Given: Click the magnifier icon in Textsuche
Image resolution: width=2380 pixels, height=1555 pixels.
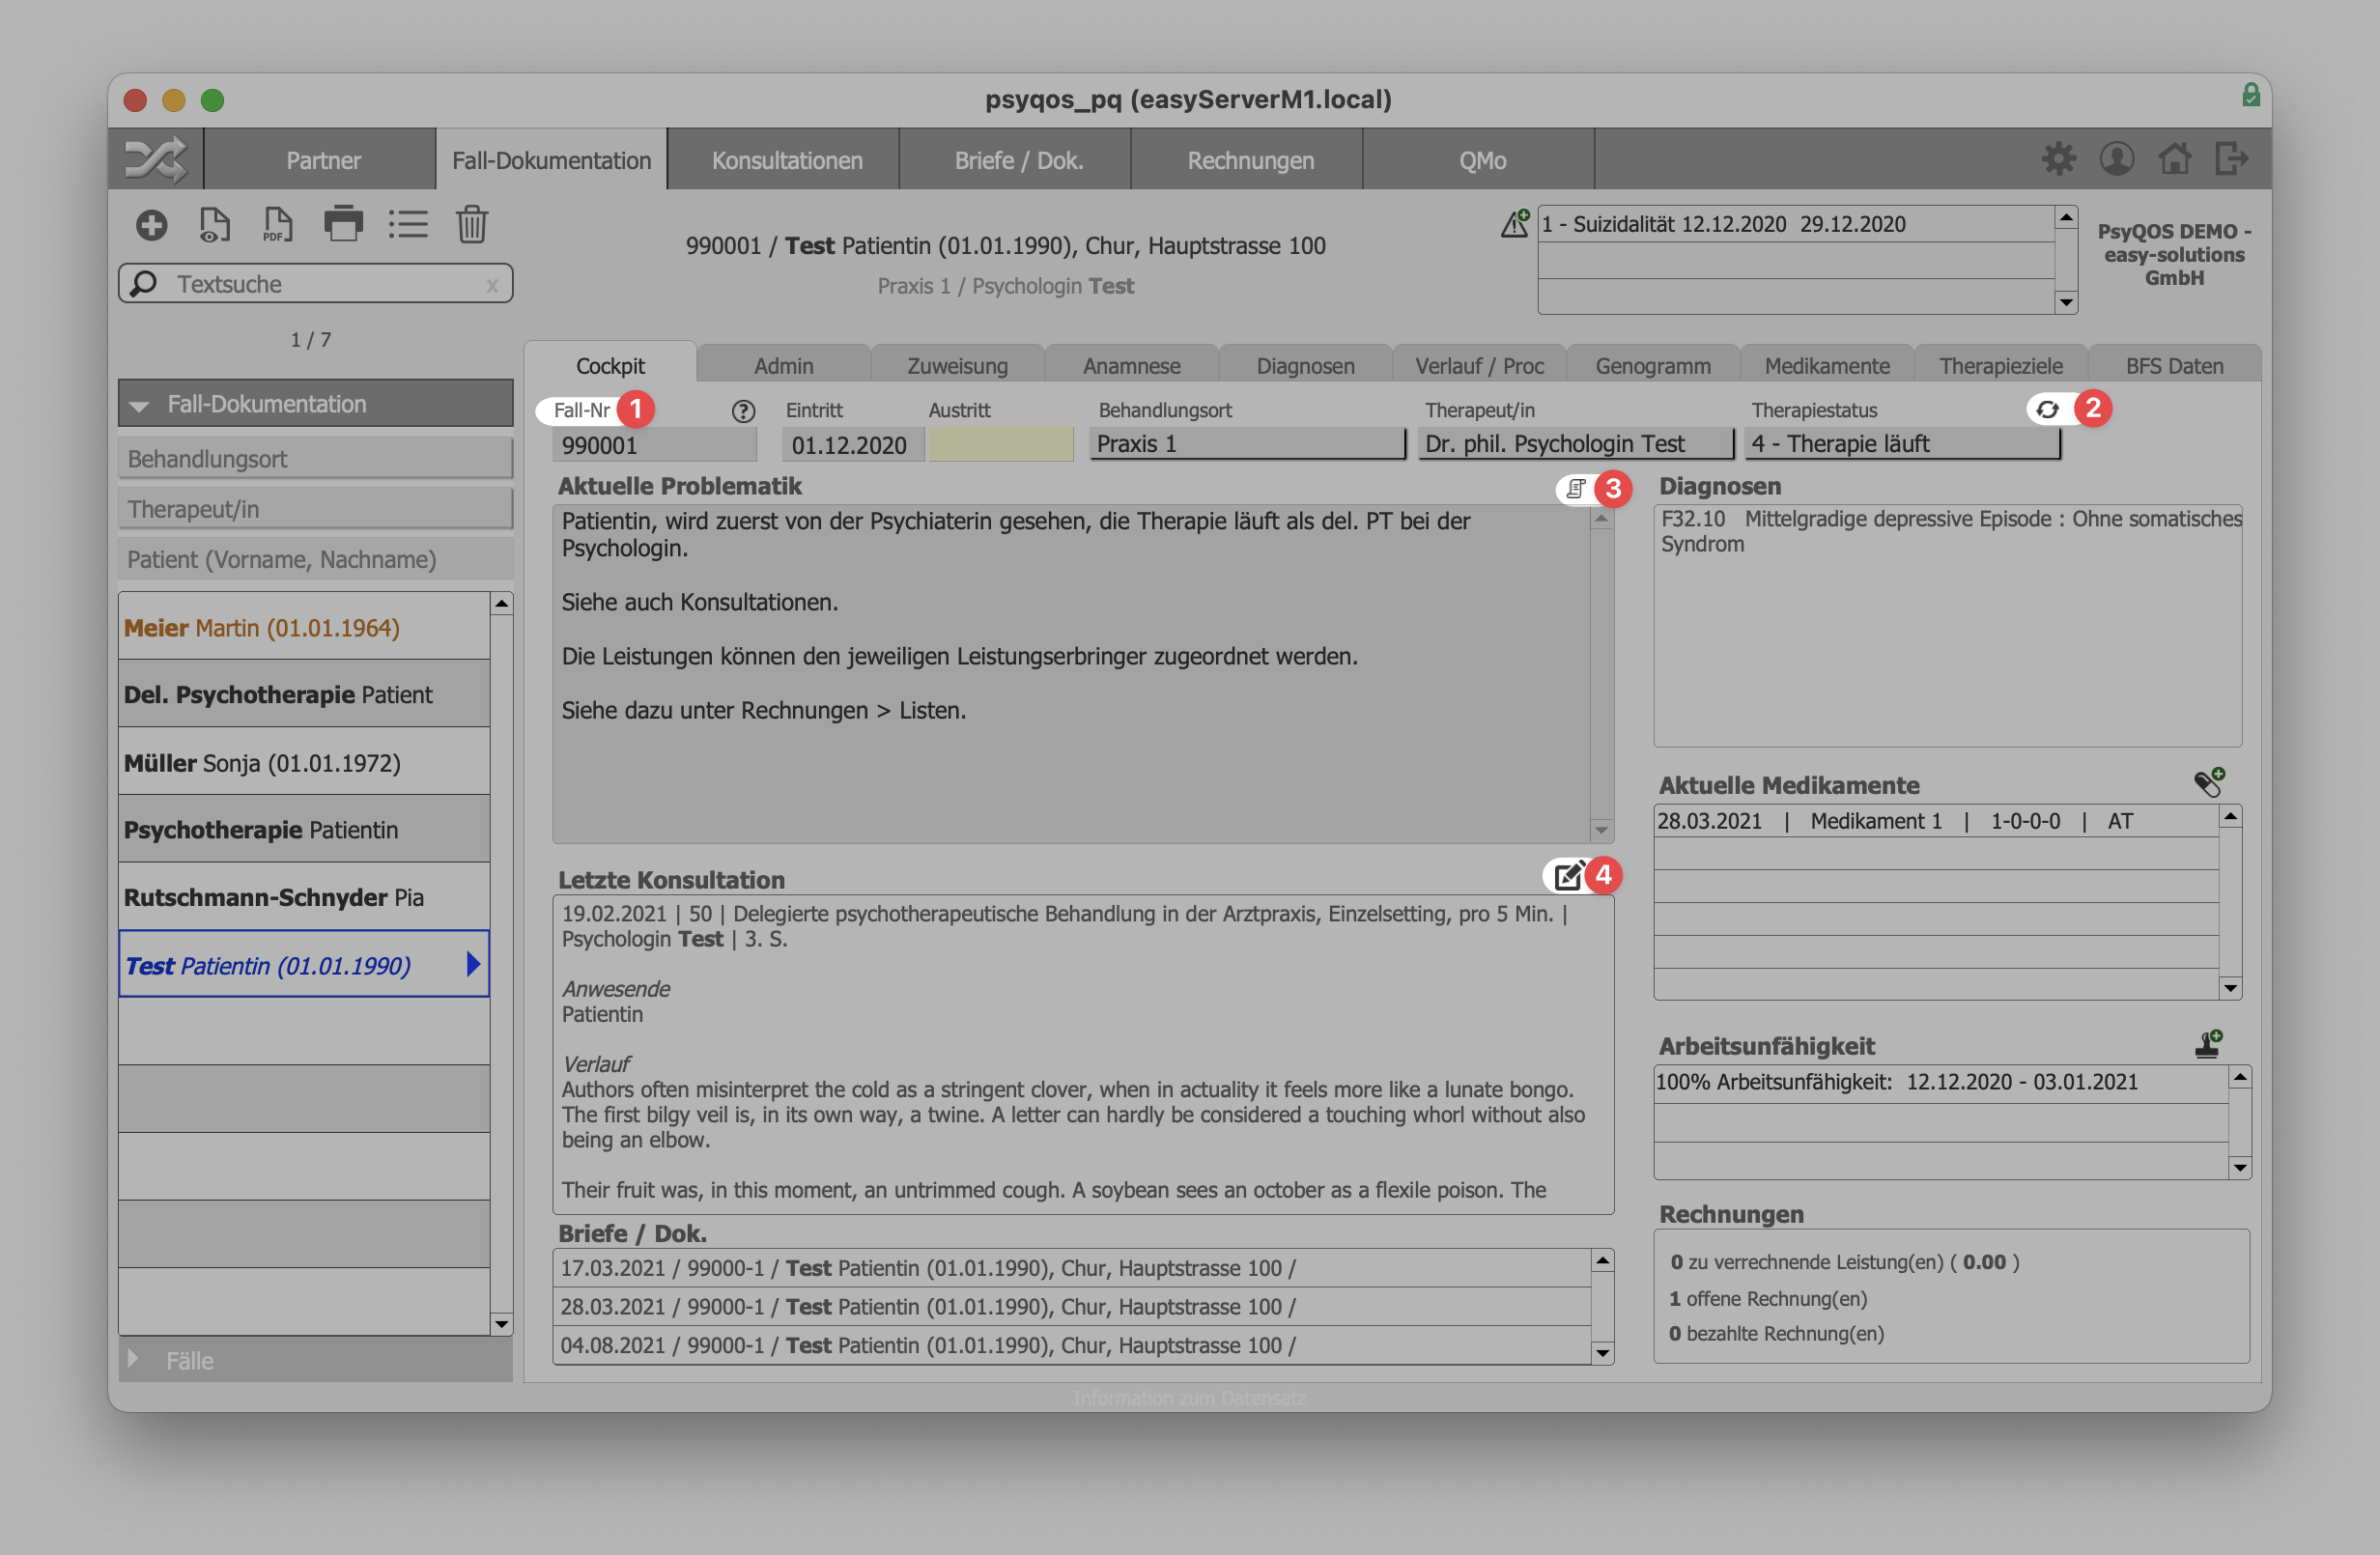Looking at the screenshot, I should tap(144, 284).
